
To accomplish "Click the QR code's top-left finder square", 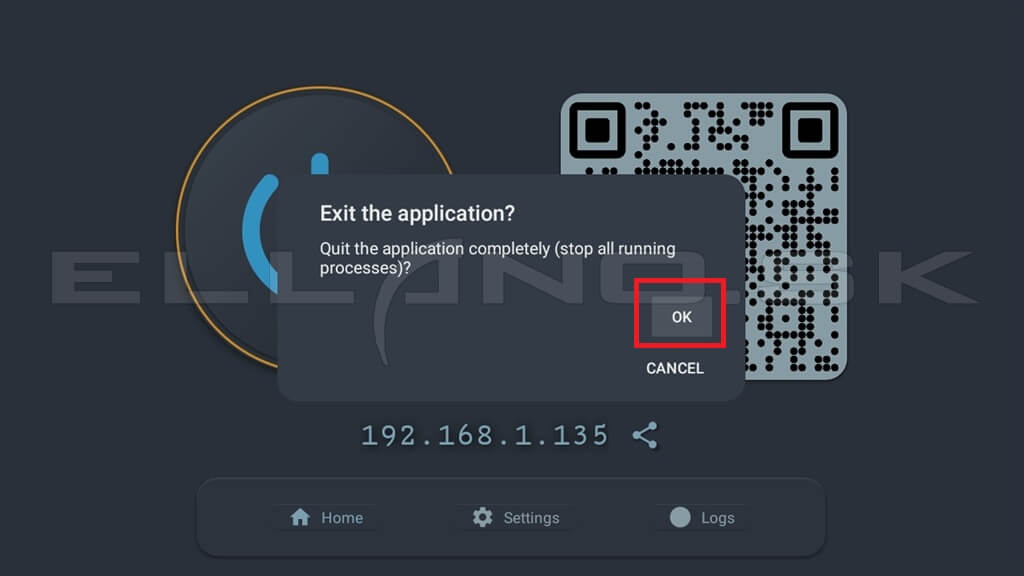I will click(597, 130).
